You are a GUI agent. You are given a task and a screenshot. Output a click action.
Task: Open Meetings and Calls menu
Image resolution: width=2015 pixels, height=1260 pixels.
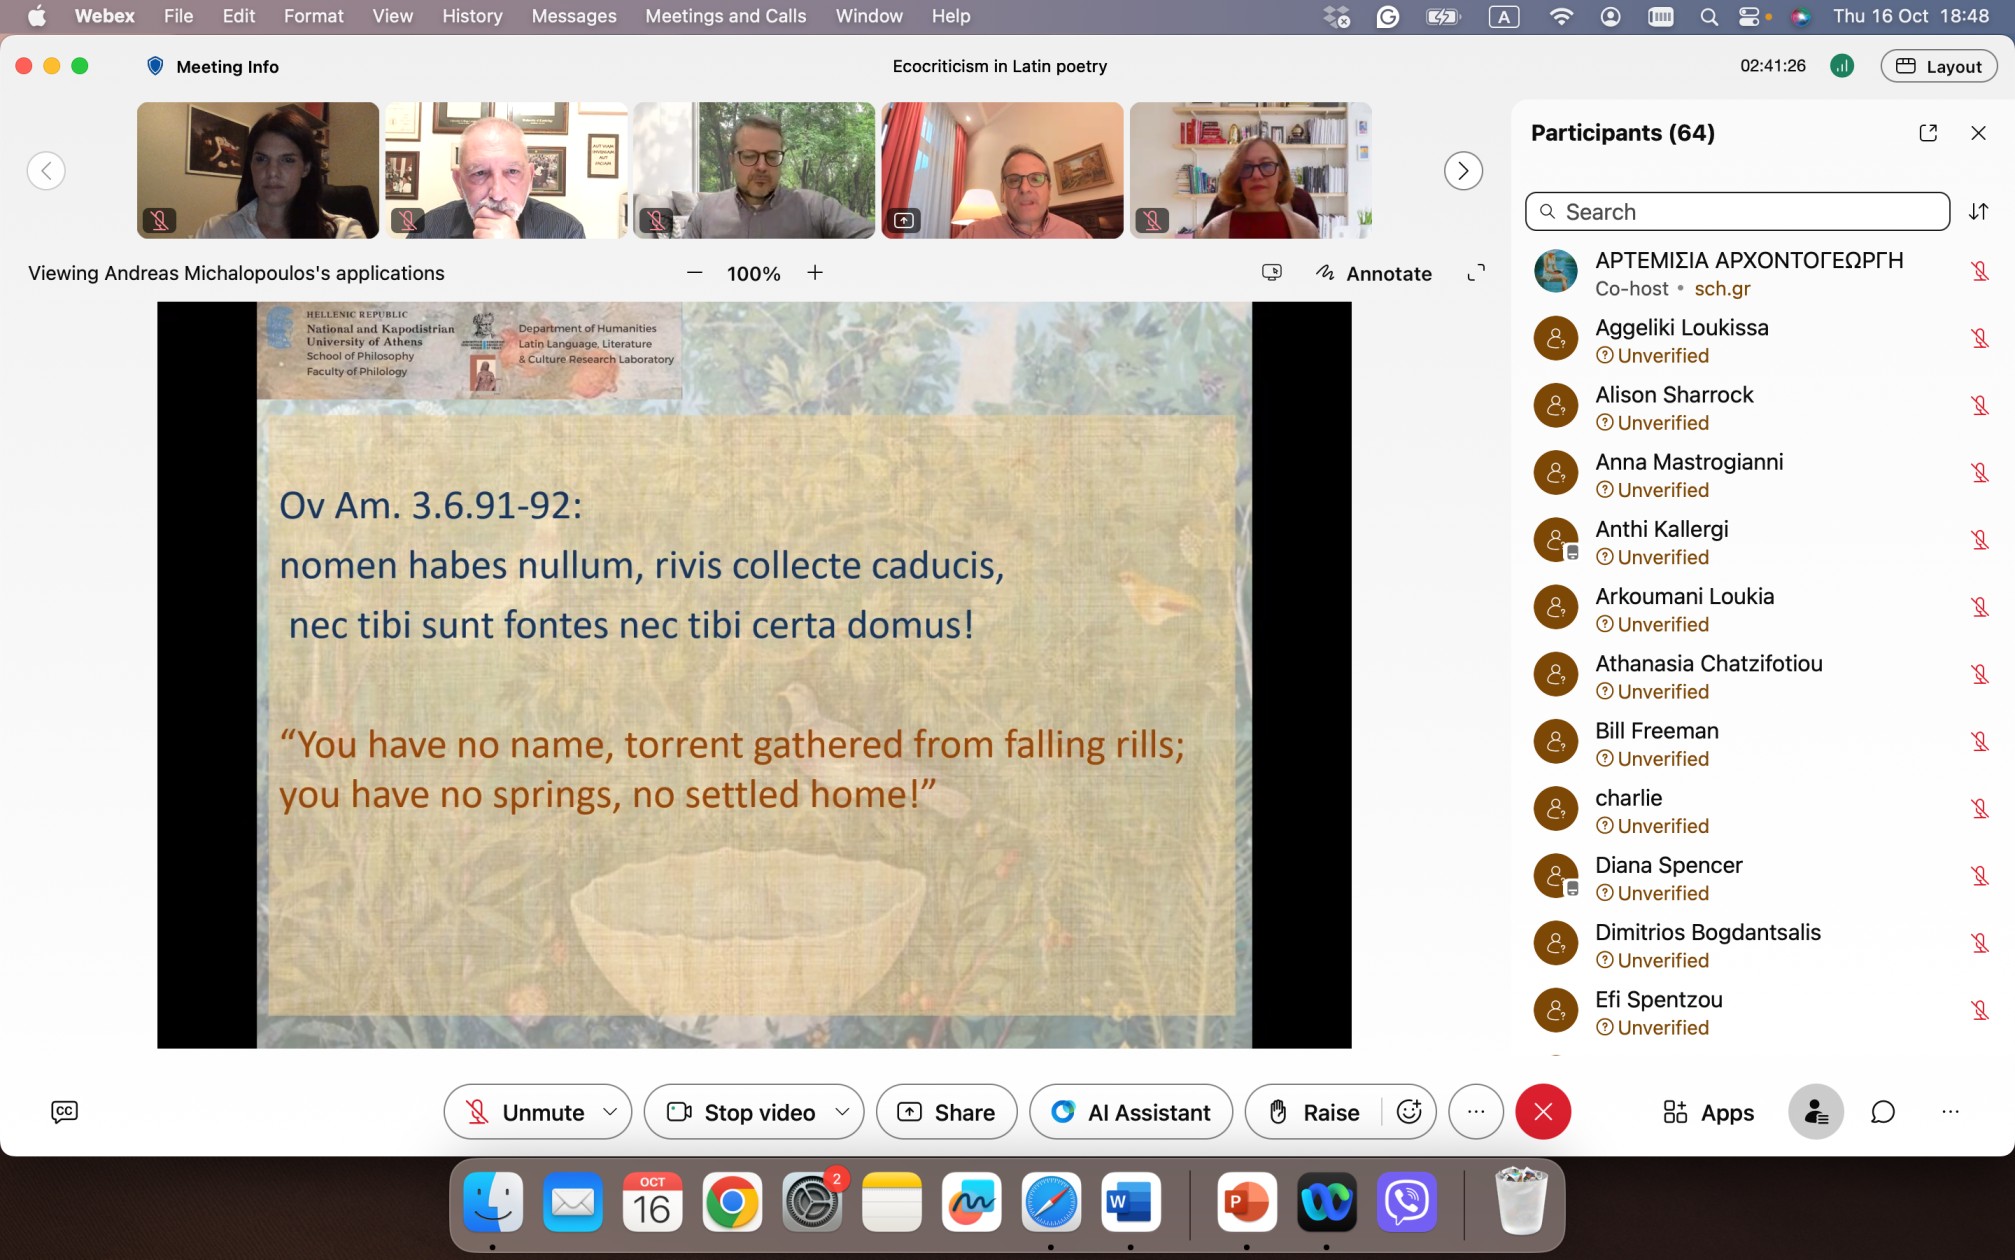[x=725, y=16]
